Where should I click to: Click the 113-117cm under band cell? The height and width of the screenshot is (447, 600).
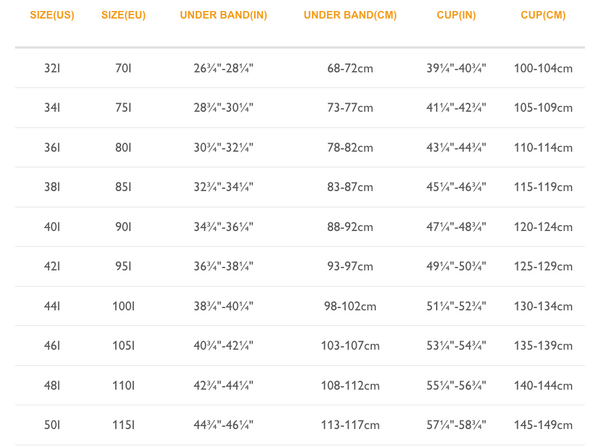[x=350, y=425]
